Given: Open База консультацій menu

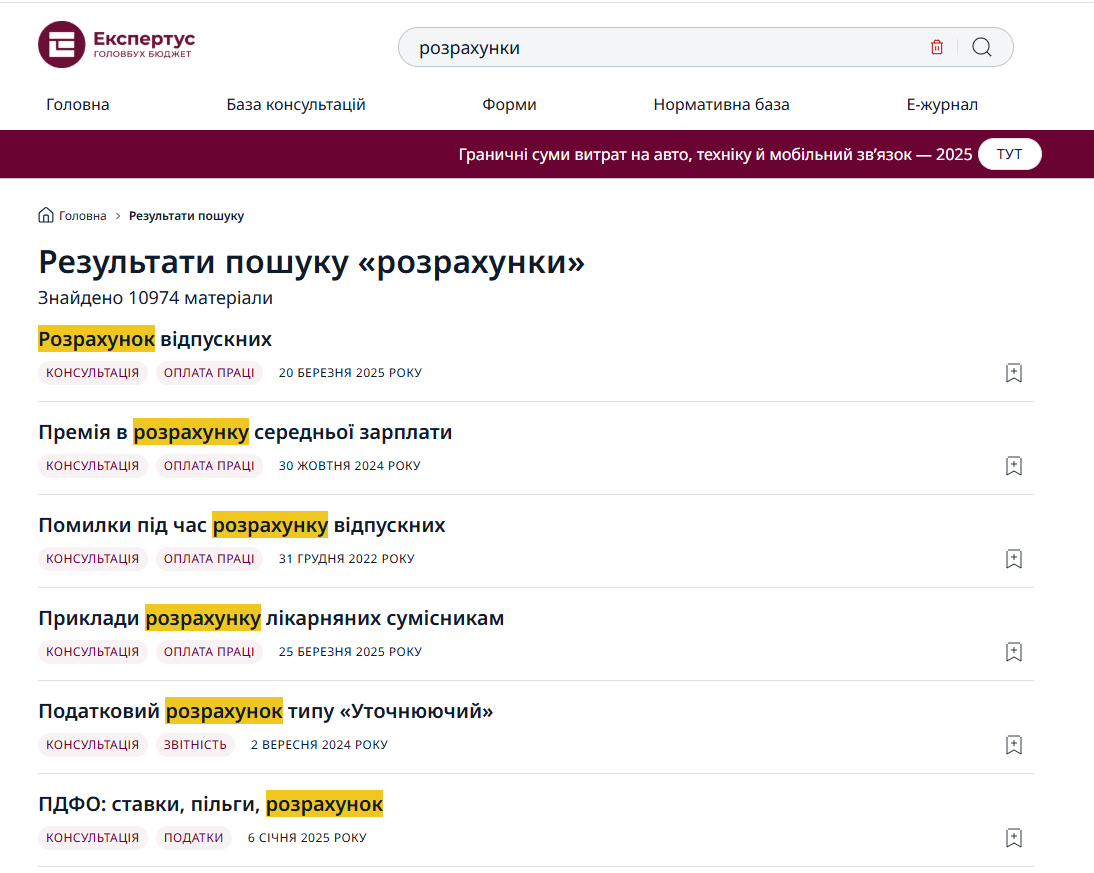Looking at the screenshot, I should 296,104.
